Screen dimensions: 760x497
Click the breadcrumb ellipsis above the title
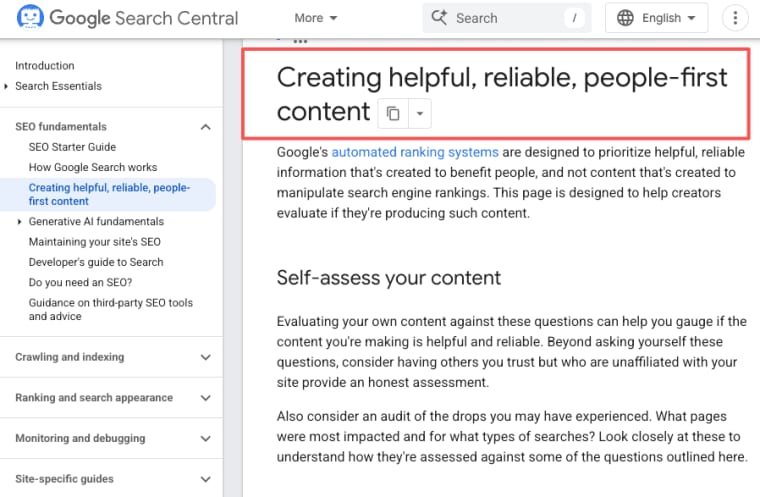click(300, 41)
